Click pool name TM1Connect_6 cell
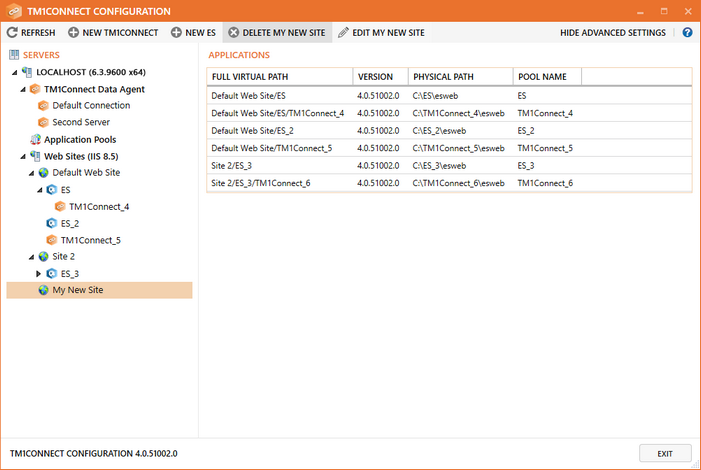 tap(545, 183)
